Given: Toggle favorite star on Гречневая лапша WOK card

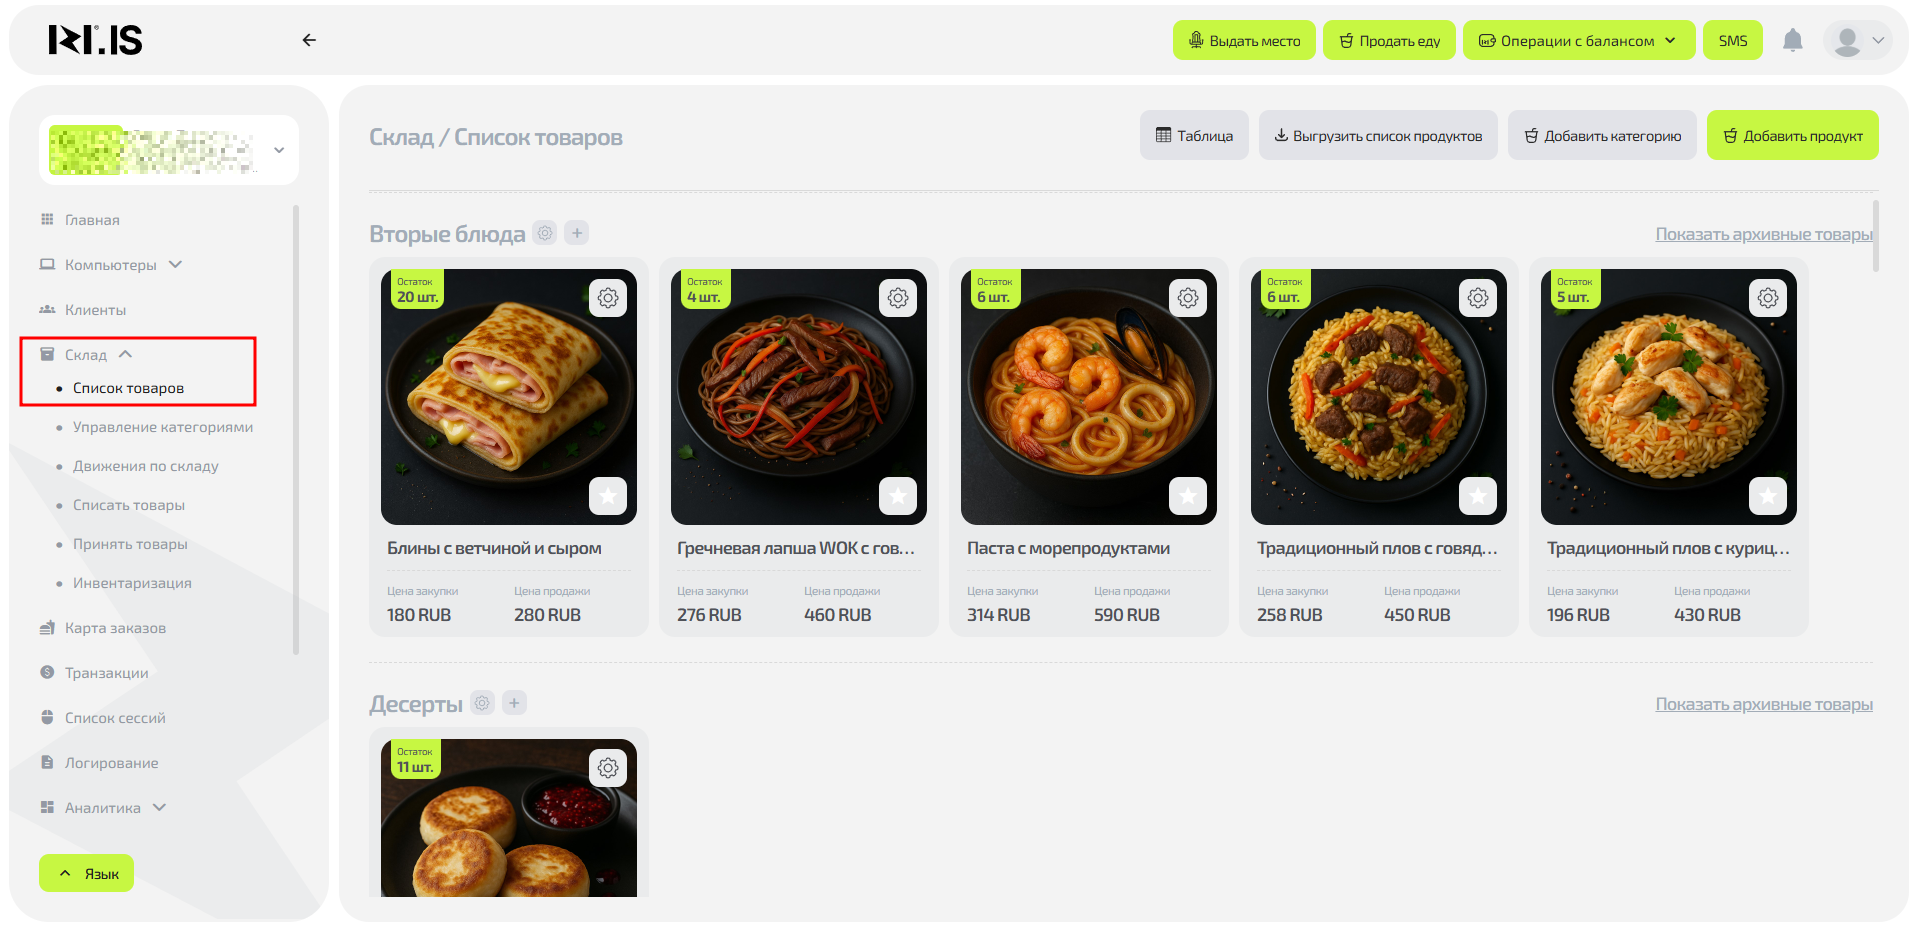Looking at the screenshot, I should 898,496.
